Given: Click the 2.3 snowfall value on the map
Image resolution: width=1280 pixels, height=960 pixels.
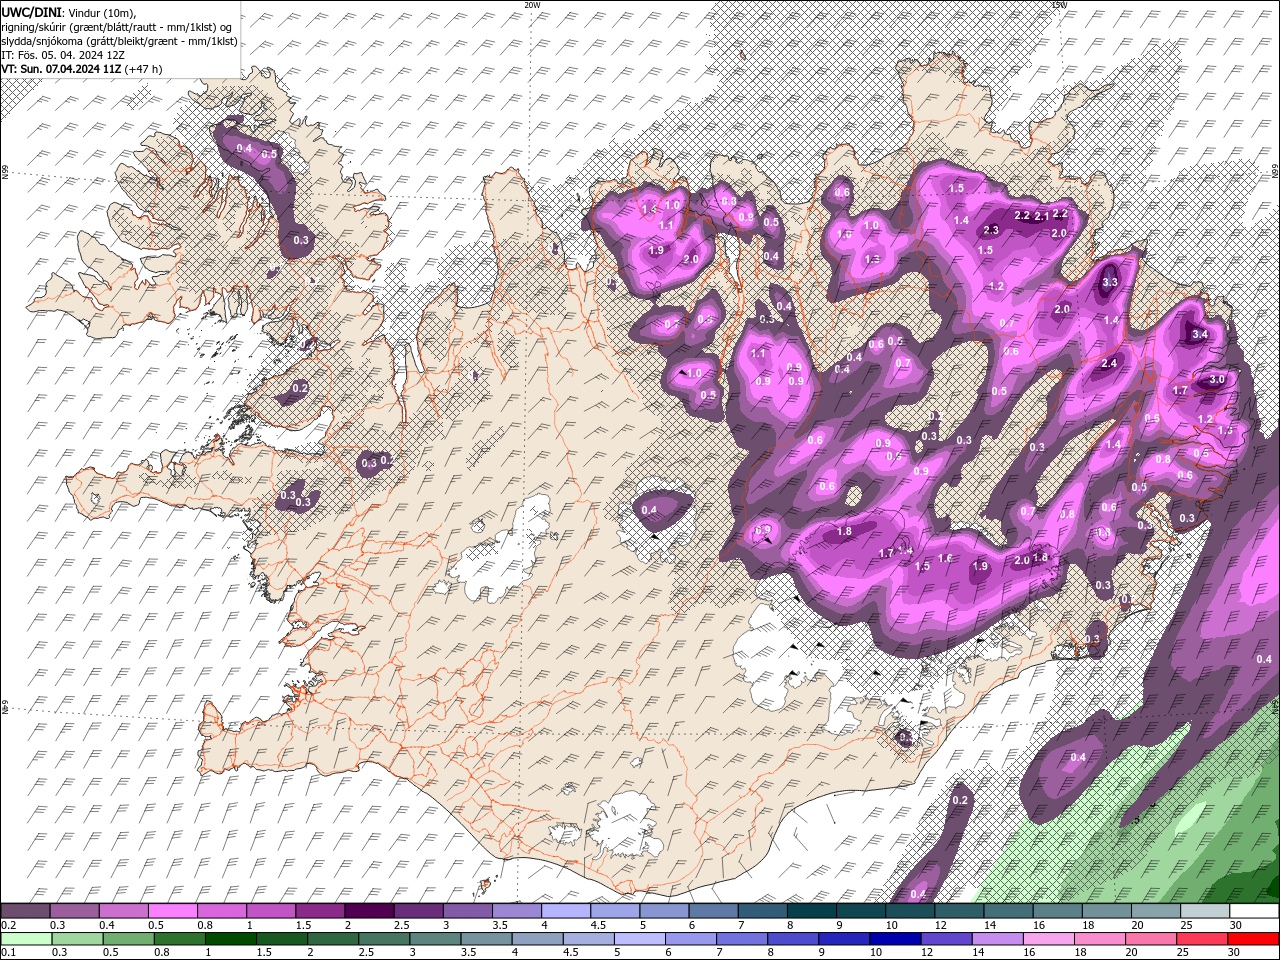Looking at the screenshot, I should [x=992, y=230].
